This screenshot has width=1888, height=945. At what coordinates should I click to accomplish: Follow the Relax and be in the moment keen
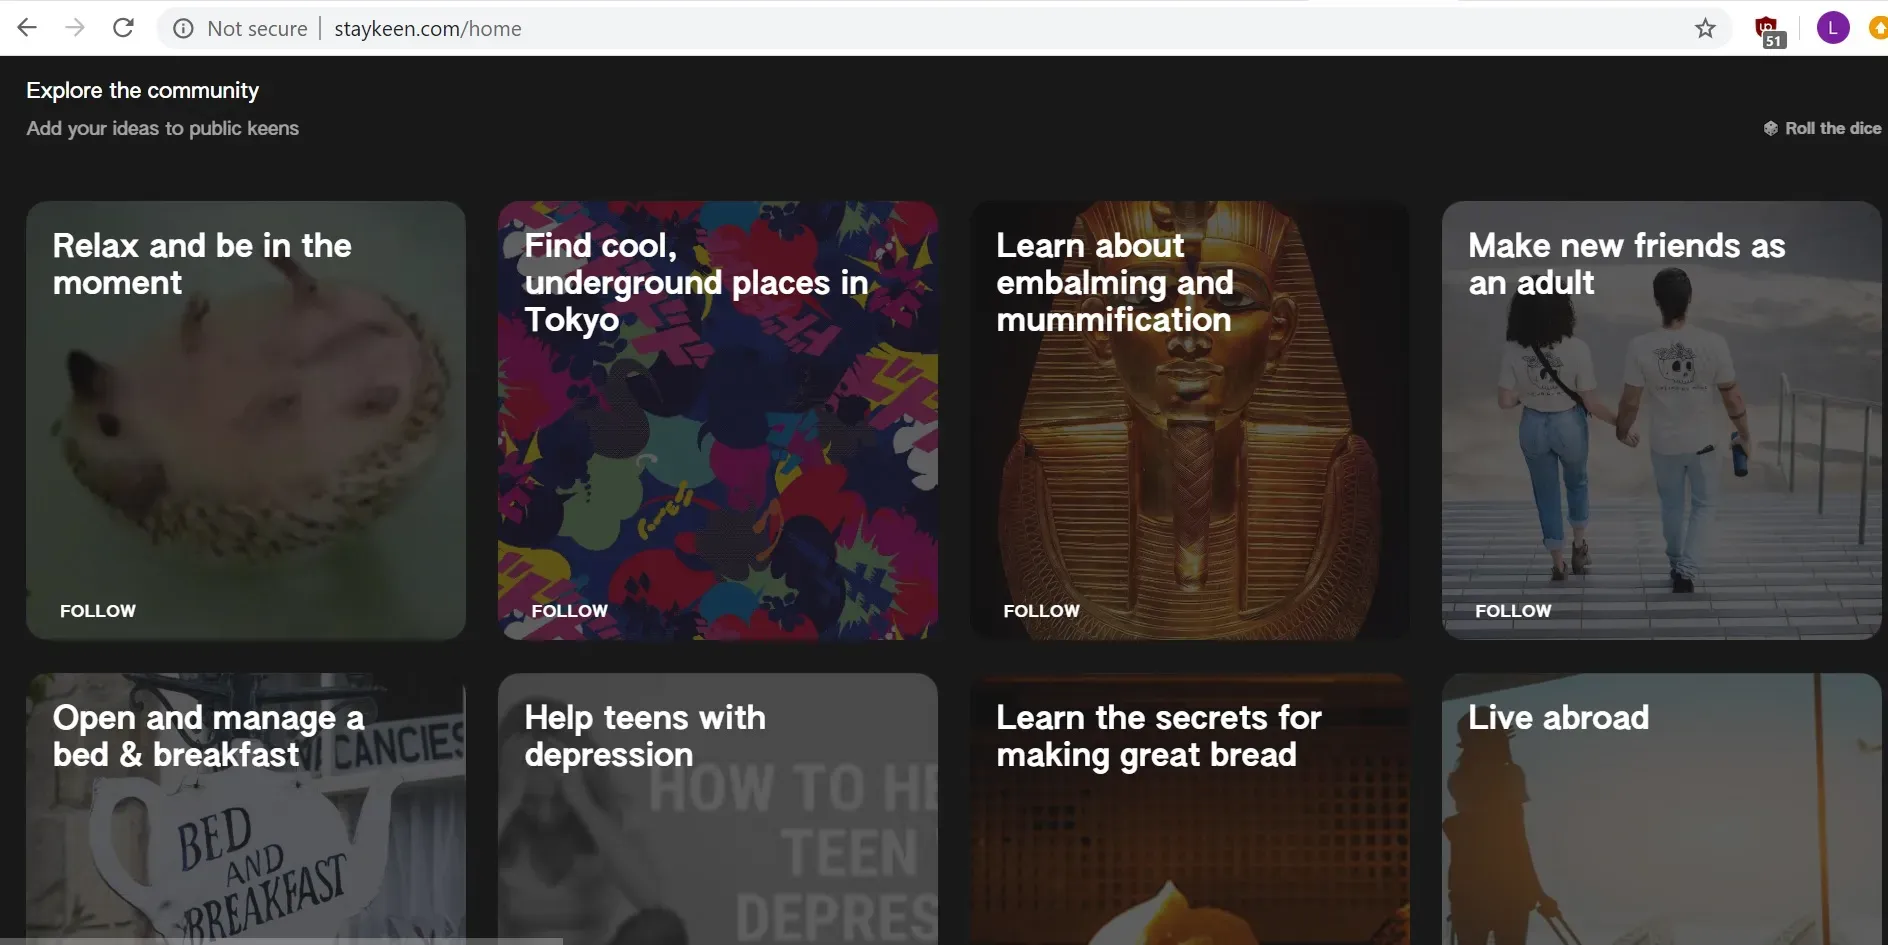(98, 611)
